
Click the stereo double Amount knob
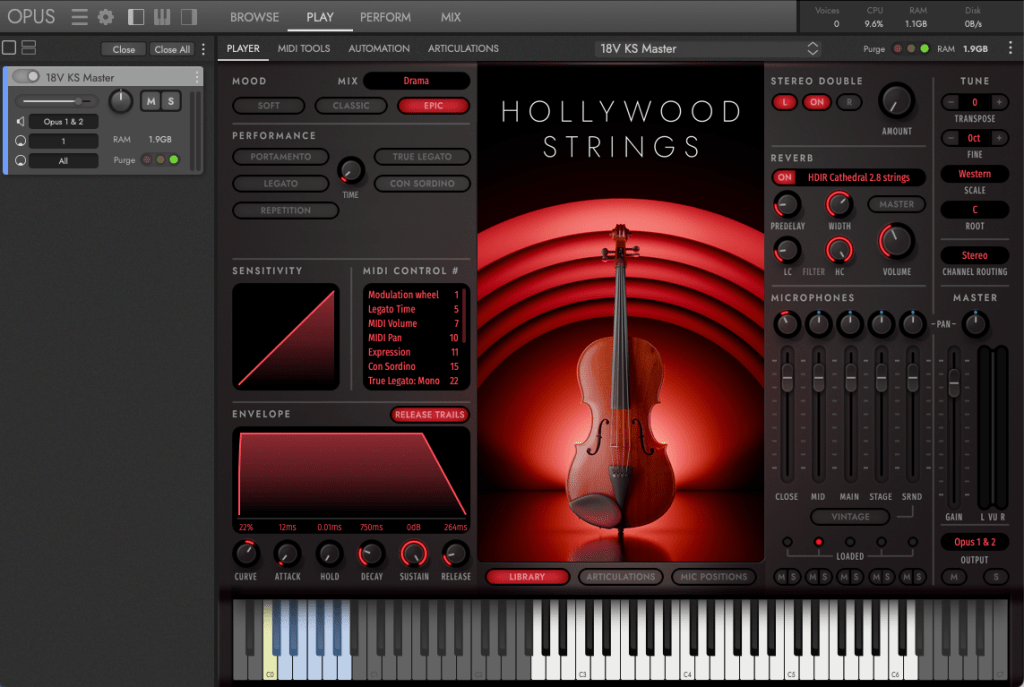(x=896, y=101)
